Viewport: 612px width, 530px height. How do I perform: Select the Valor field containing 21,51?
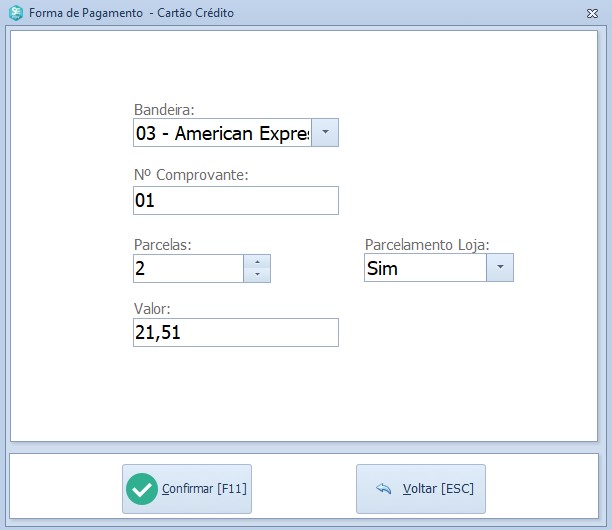tap(235, 332)
